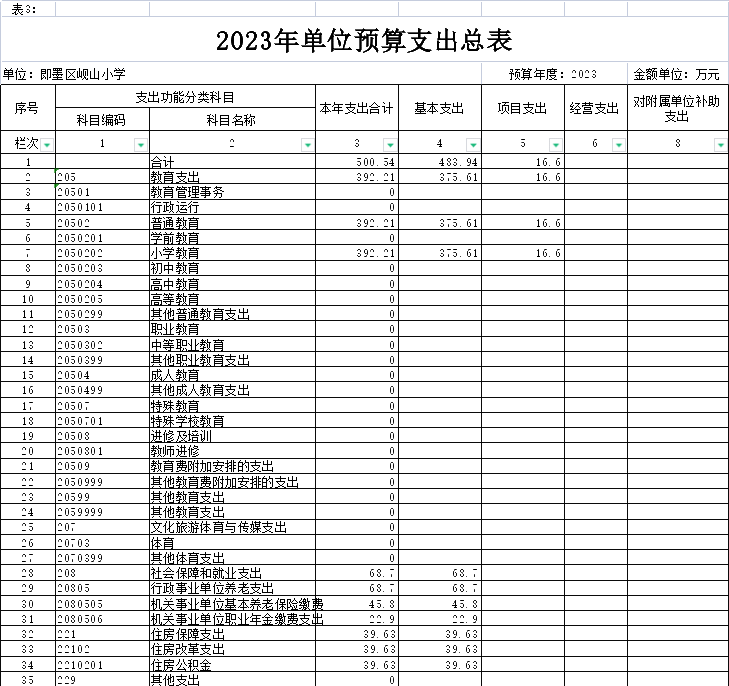Expand filter dropdown for column 6 (经营支出)
729x686 pixels.
pos(619,145)
